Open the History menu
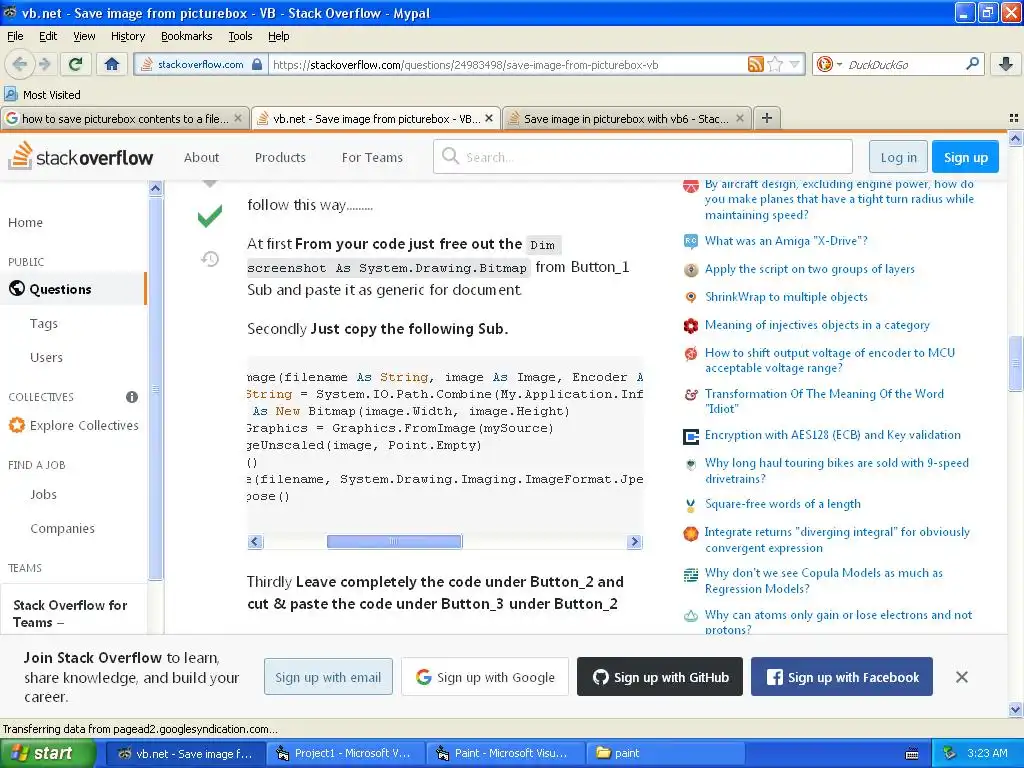Viewport: 1024px width, 768px height. pyautogui.click(x=127, y=36)
